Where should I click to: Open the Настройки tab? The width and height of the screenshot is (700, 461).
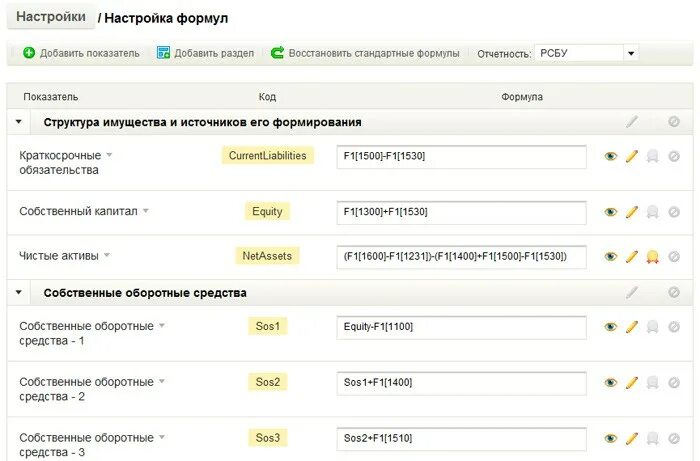coord(50,17)
